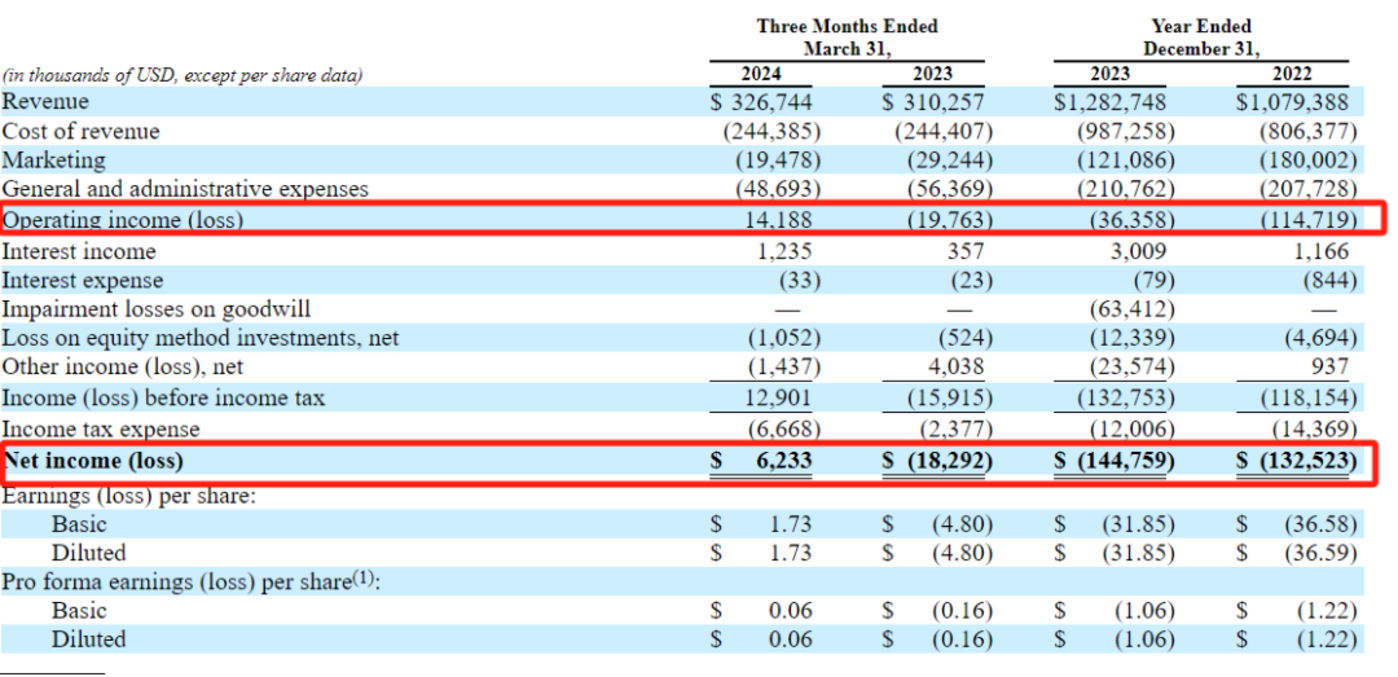Click the Marketing row label

pyautogui.click(x=53, y=160)
